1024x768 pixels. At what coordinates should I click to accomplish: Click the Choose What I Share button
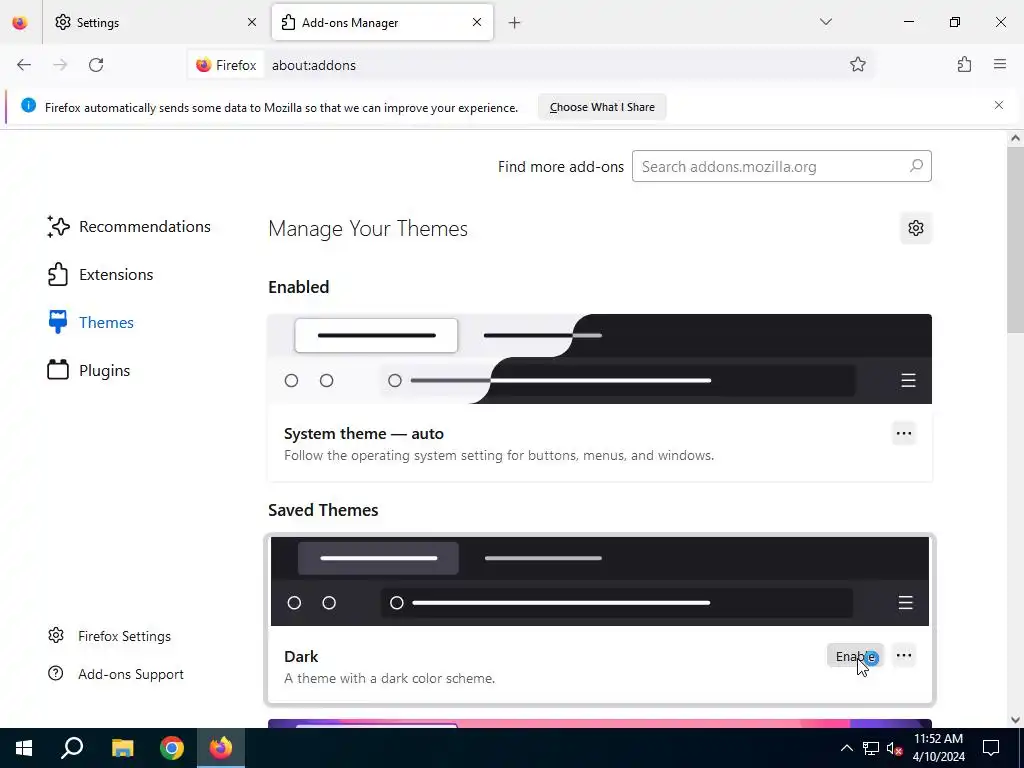point(602,107)
